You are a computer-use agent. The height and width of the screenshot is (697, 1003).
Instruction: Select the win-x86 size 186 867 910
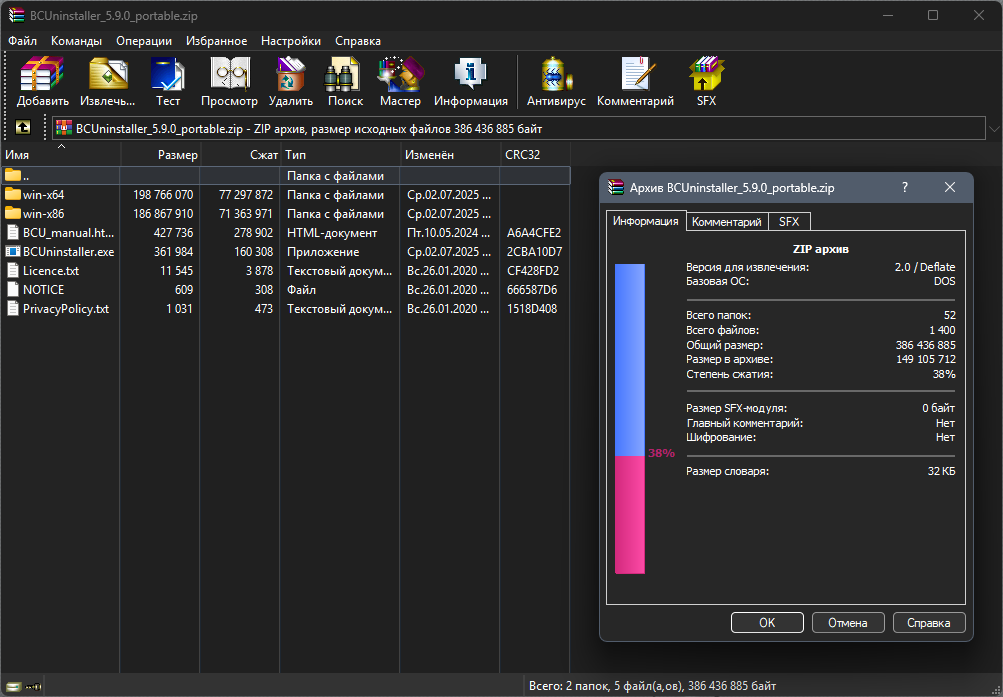tap(163, 214)
